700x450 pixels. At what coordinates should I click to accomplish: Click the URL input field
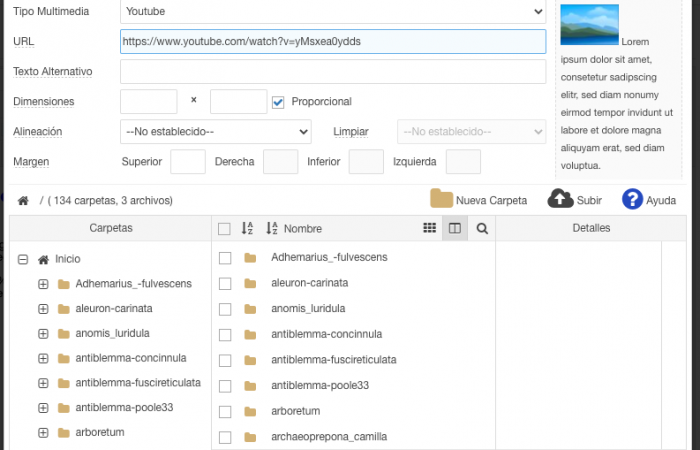pos(332,41)
